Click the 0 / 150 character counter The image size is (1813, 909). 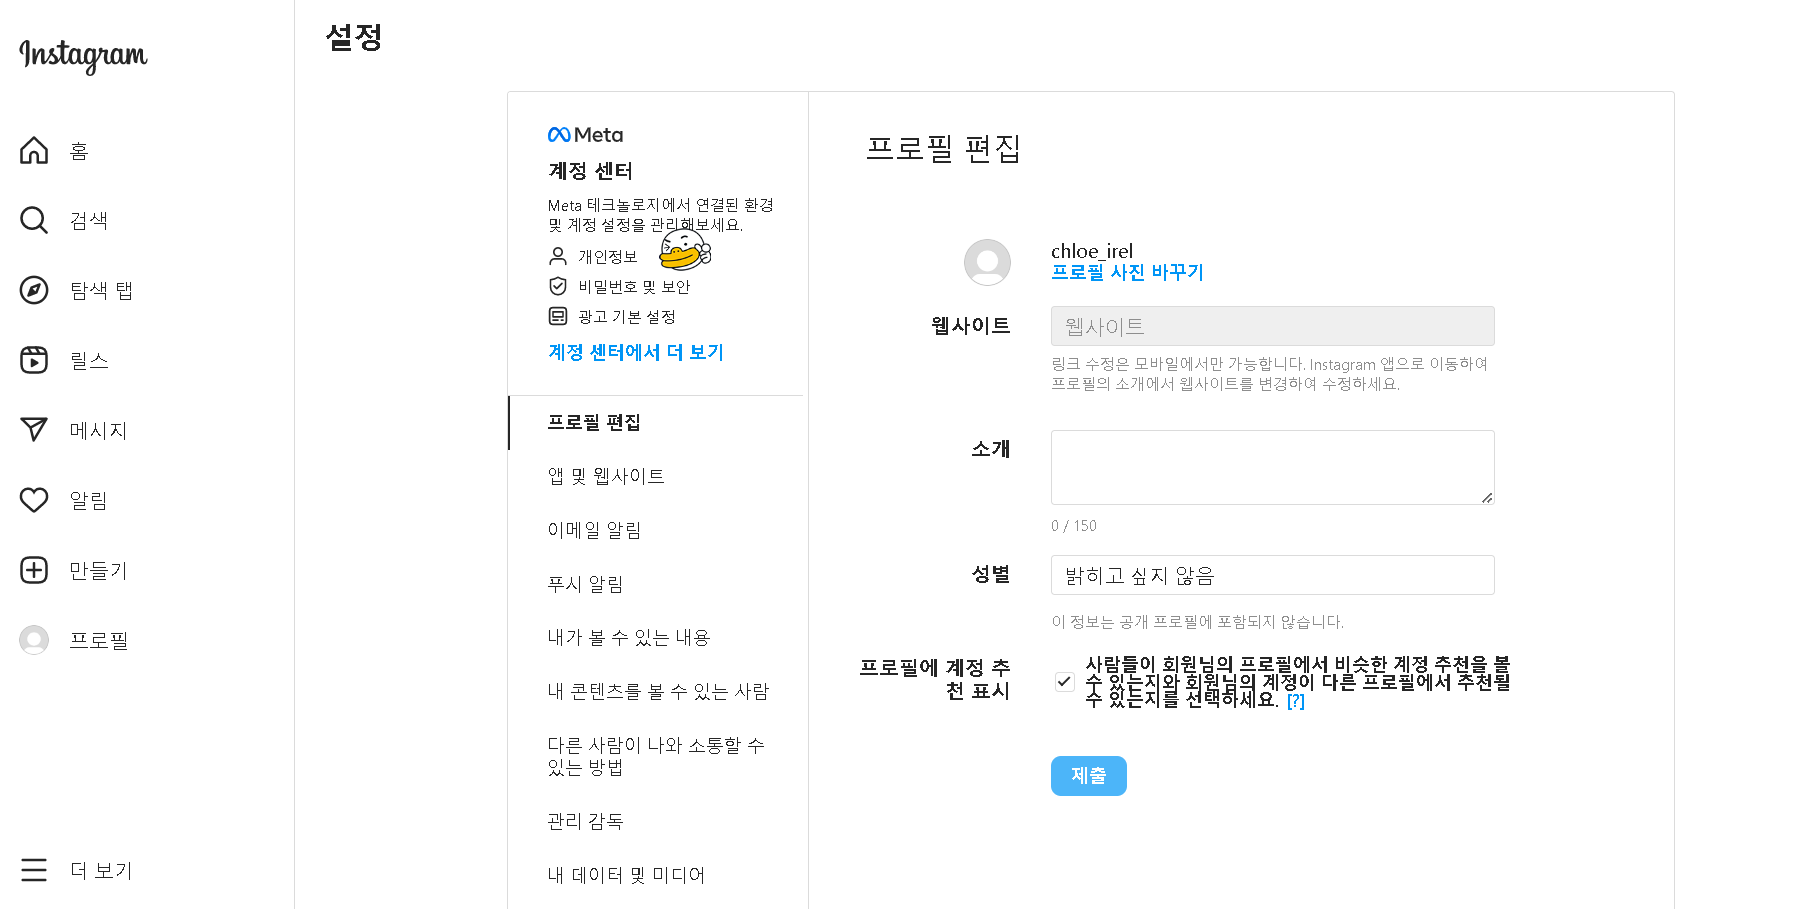click(x=1073, y=526)
